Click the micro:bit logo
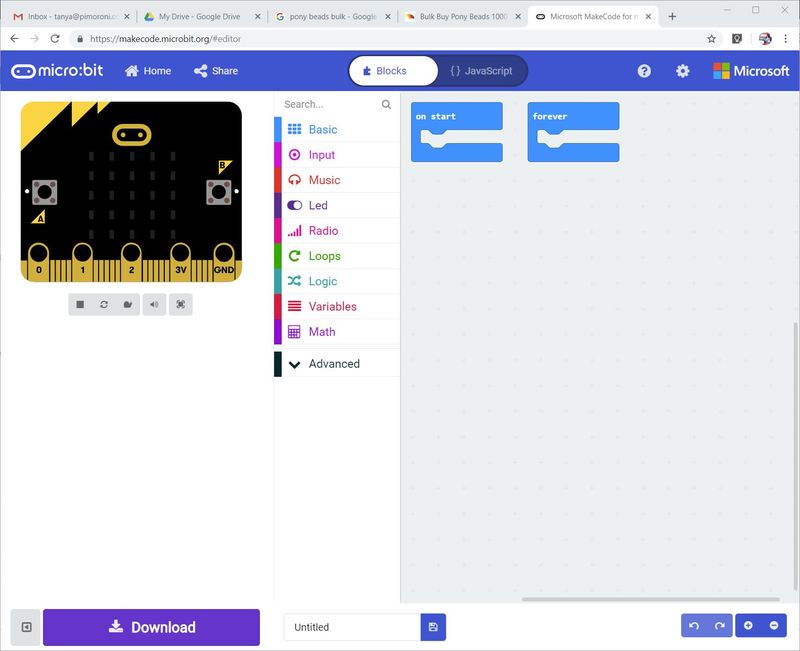Image resolution: width=800 pixels, height=651 pixels. 57,70
